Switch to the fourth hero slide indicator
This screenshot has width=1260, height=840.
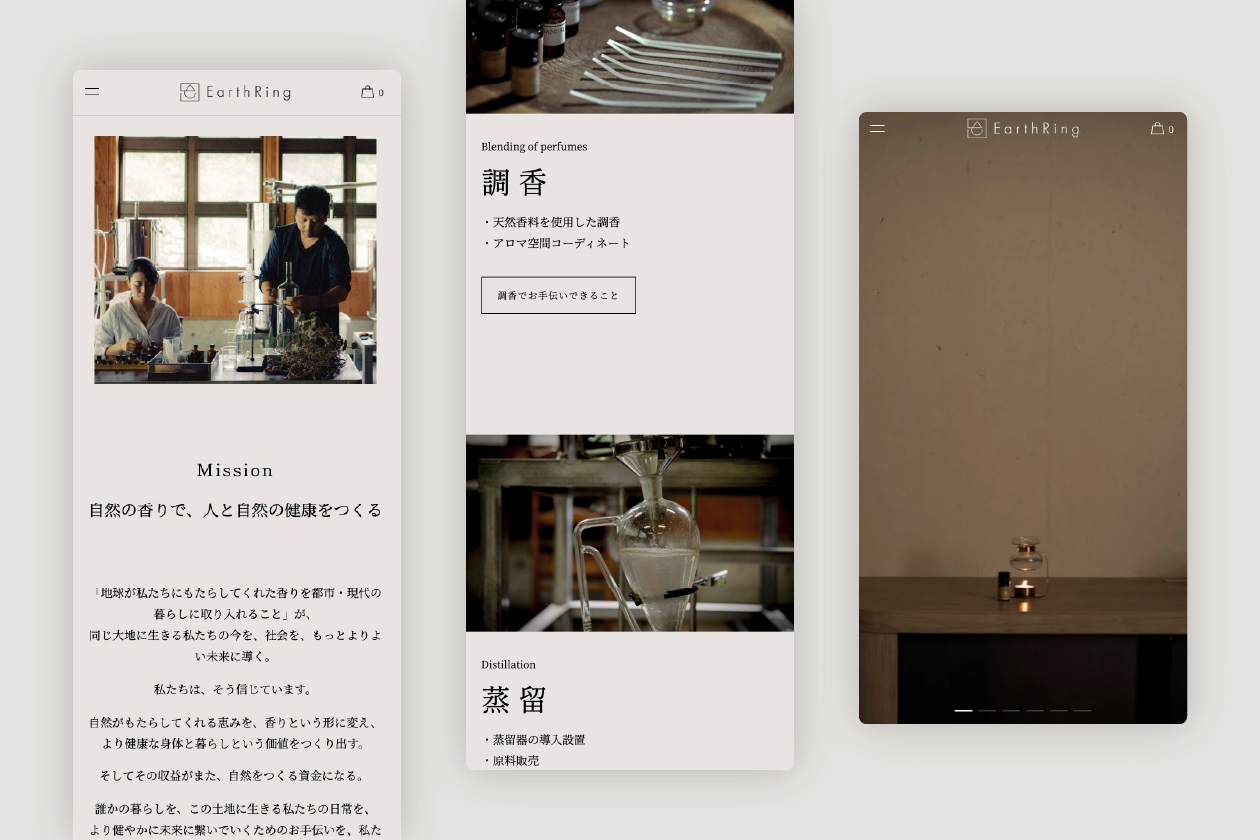1035,710
